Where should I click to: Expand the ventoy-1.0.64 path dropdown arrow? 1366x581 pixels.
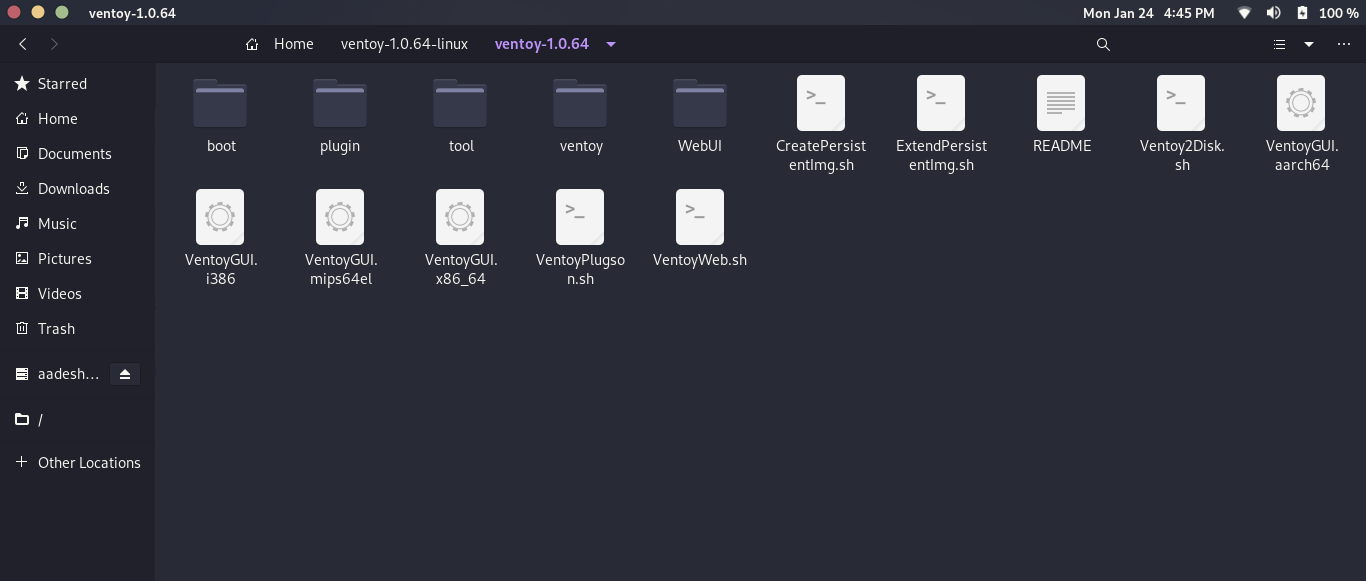point(611,44)
